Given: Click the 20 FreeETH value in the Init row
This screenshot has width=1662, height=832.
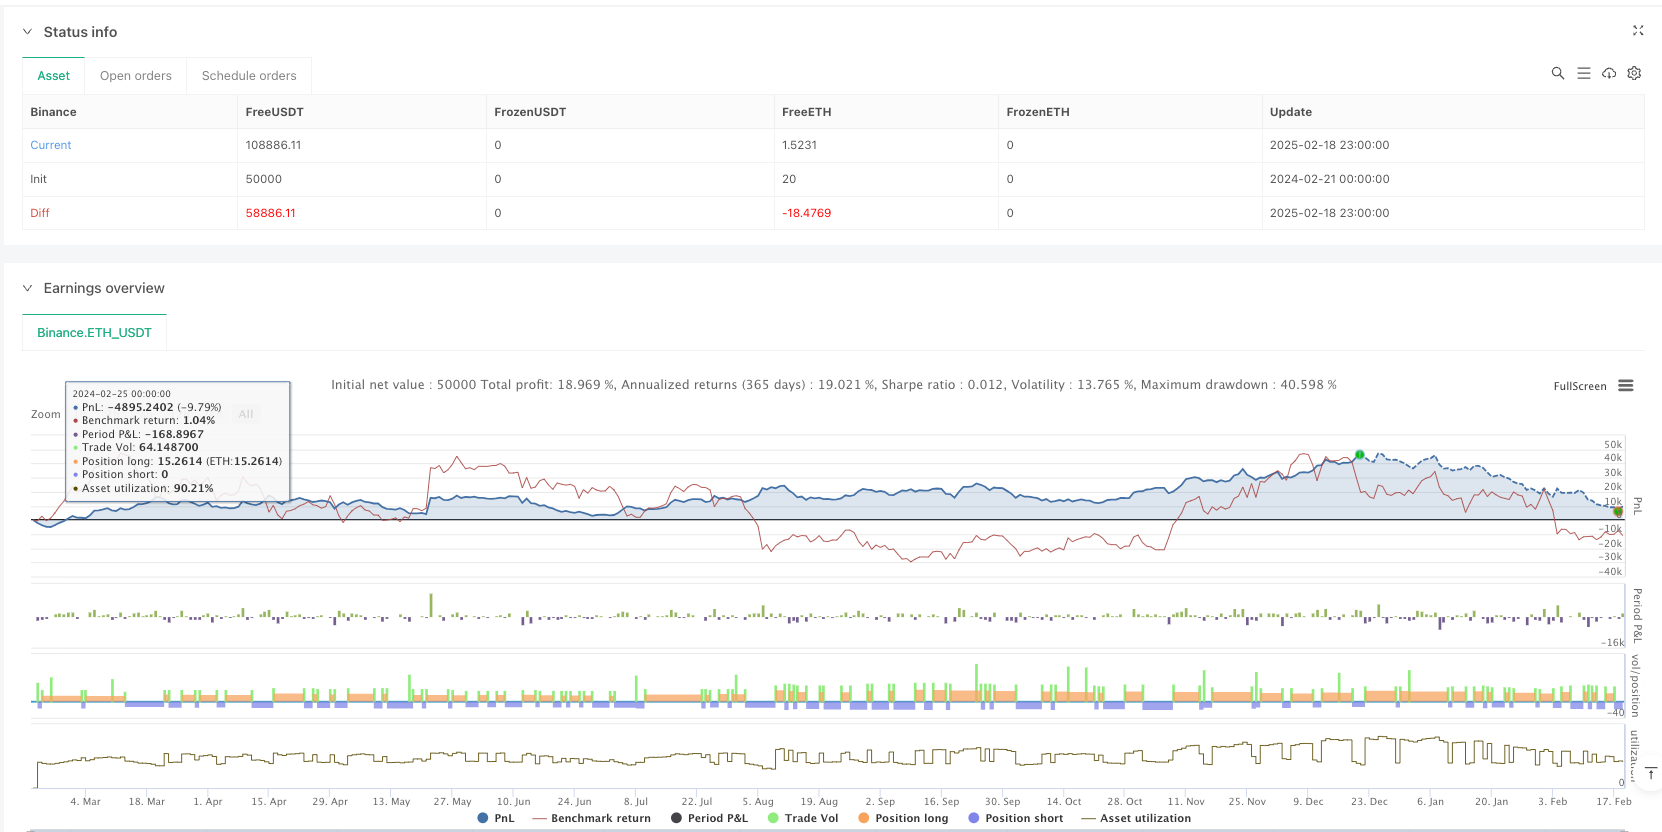Looking at the screenshot, I should pos(789,179).
